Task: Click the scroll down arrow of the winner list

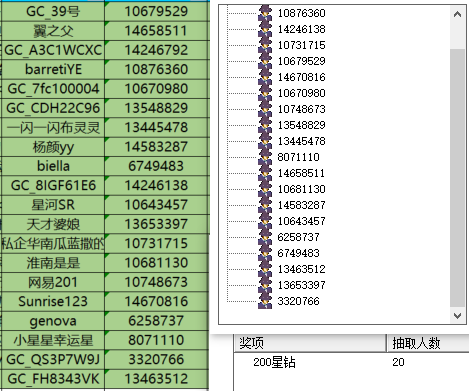Action: click(458, 315)
